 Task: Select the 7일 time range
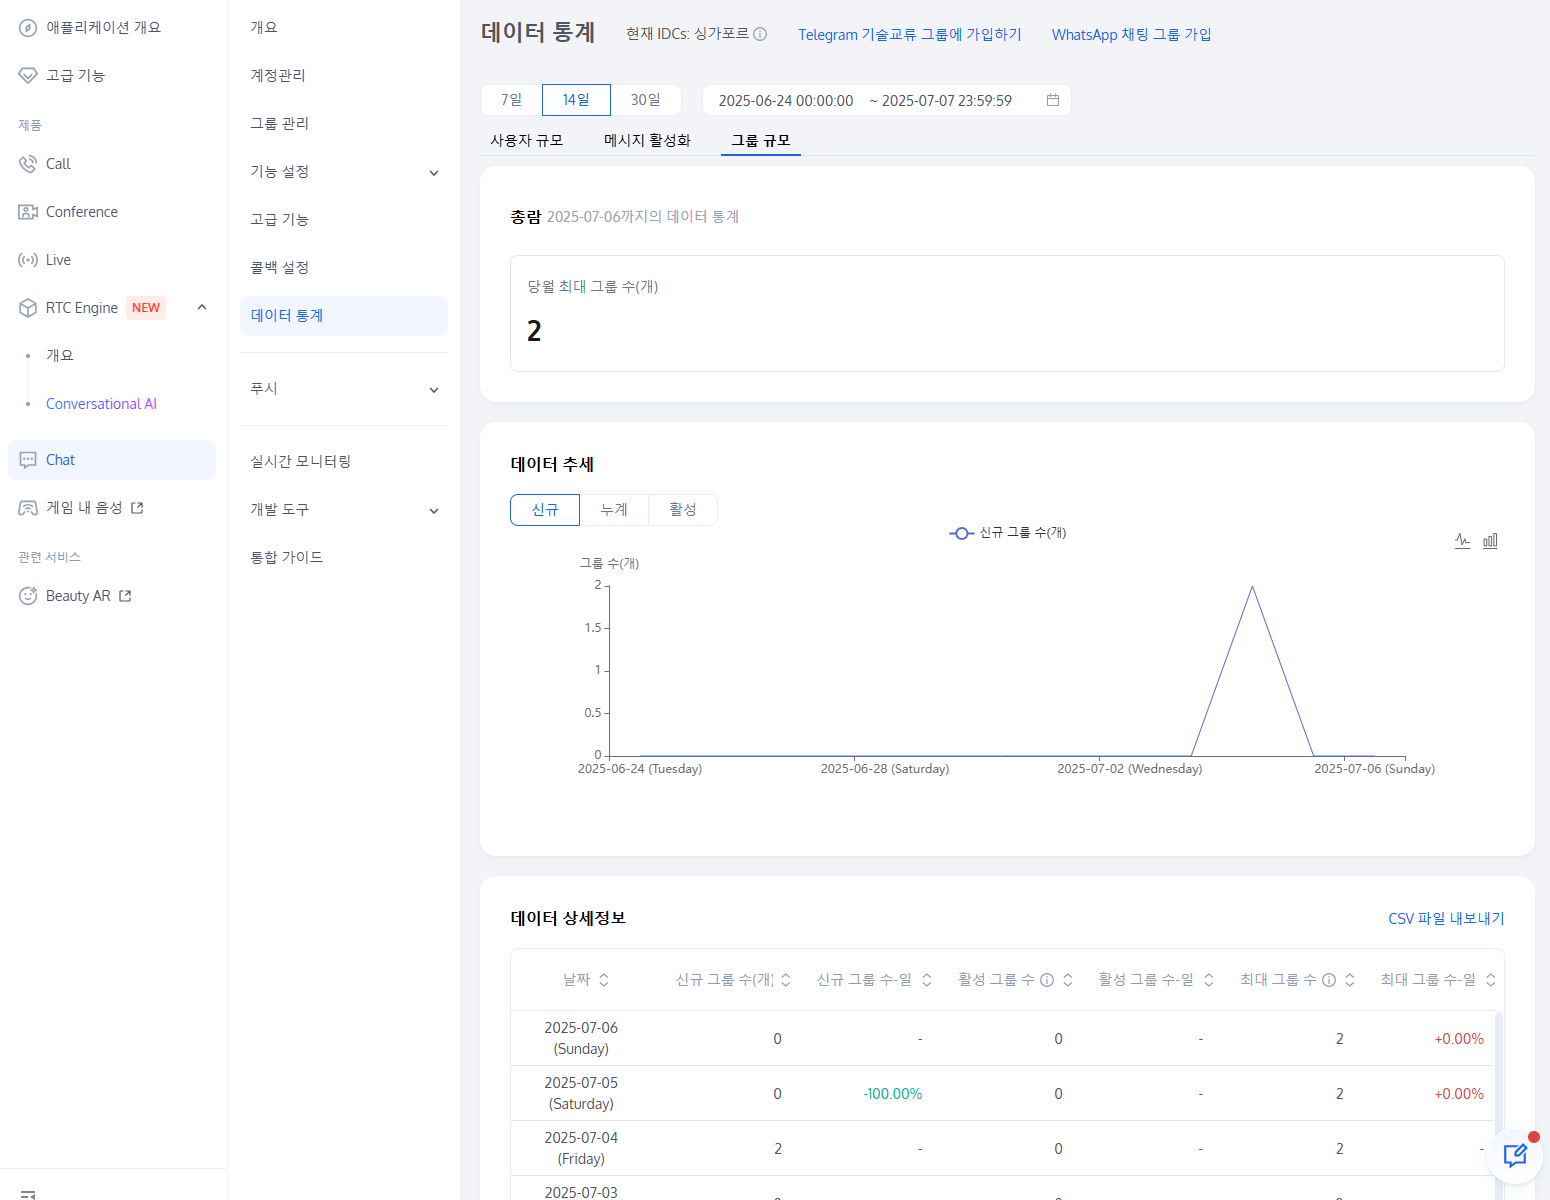coord(511,100)
